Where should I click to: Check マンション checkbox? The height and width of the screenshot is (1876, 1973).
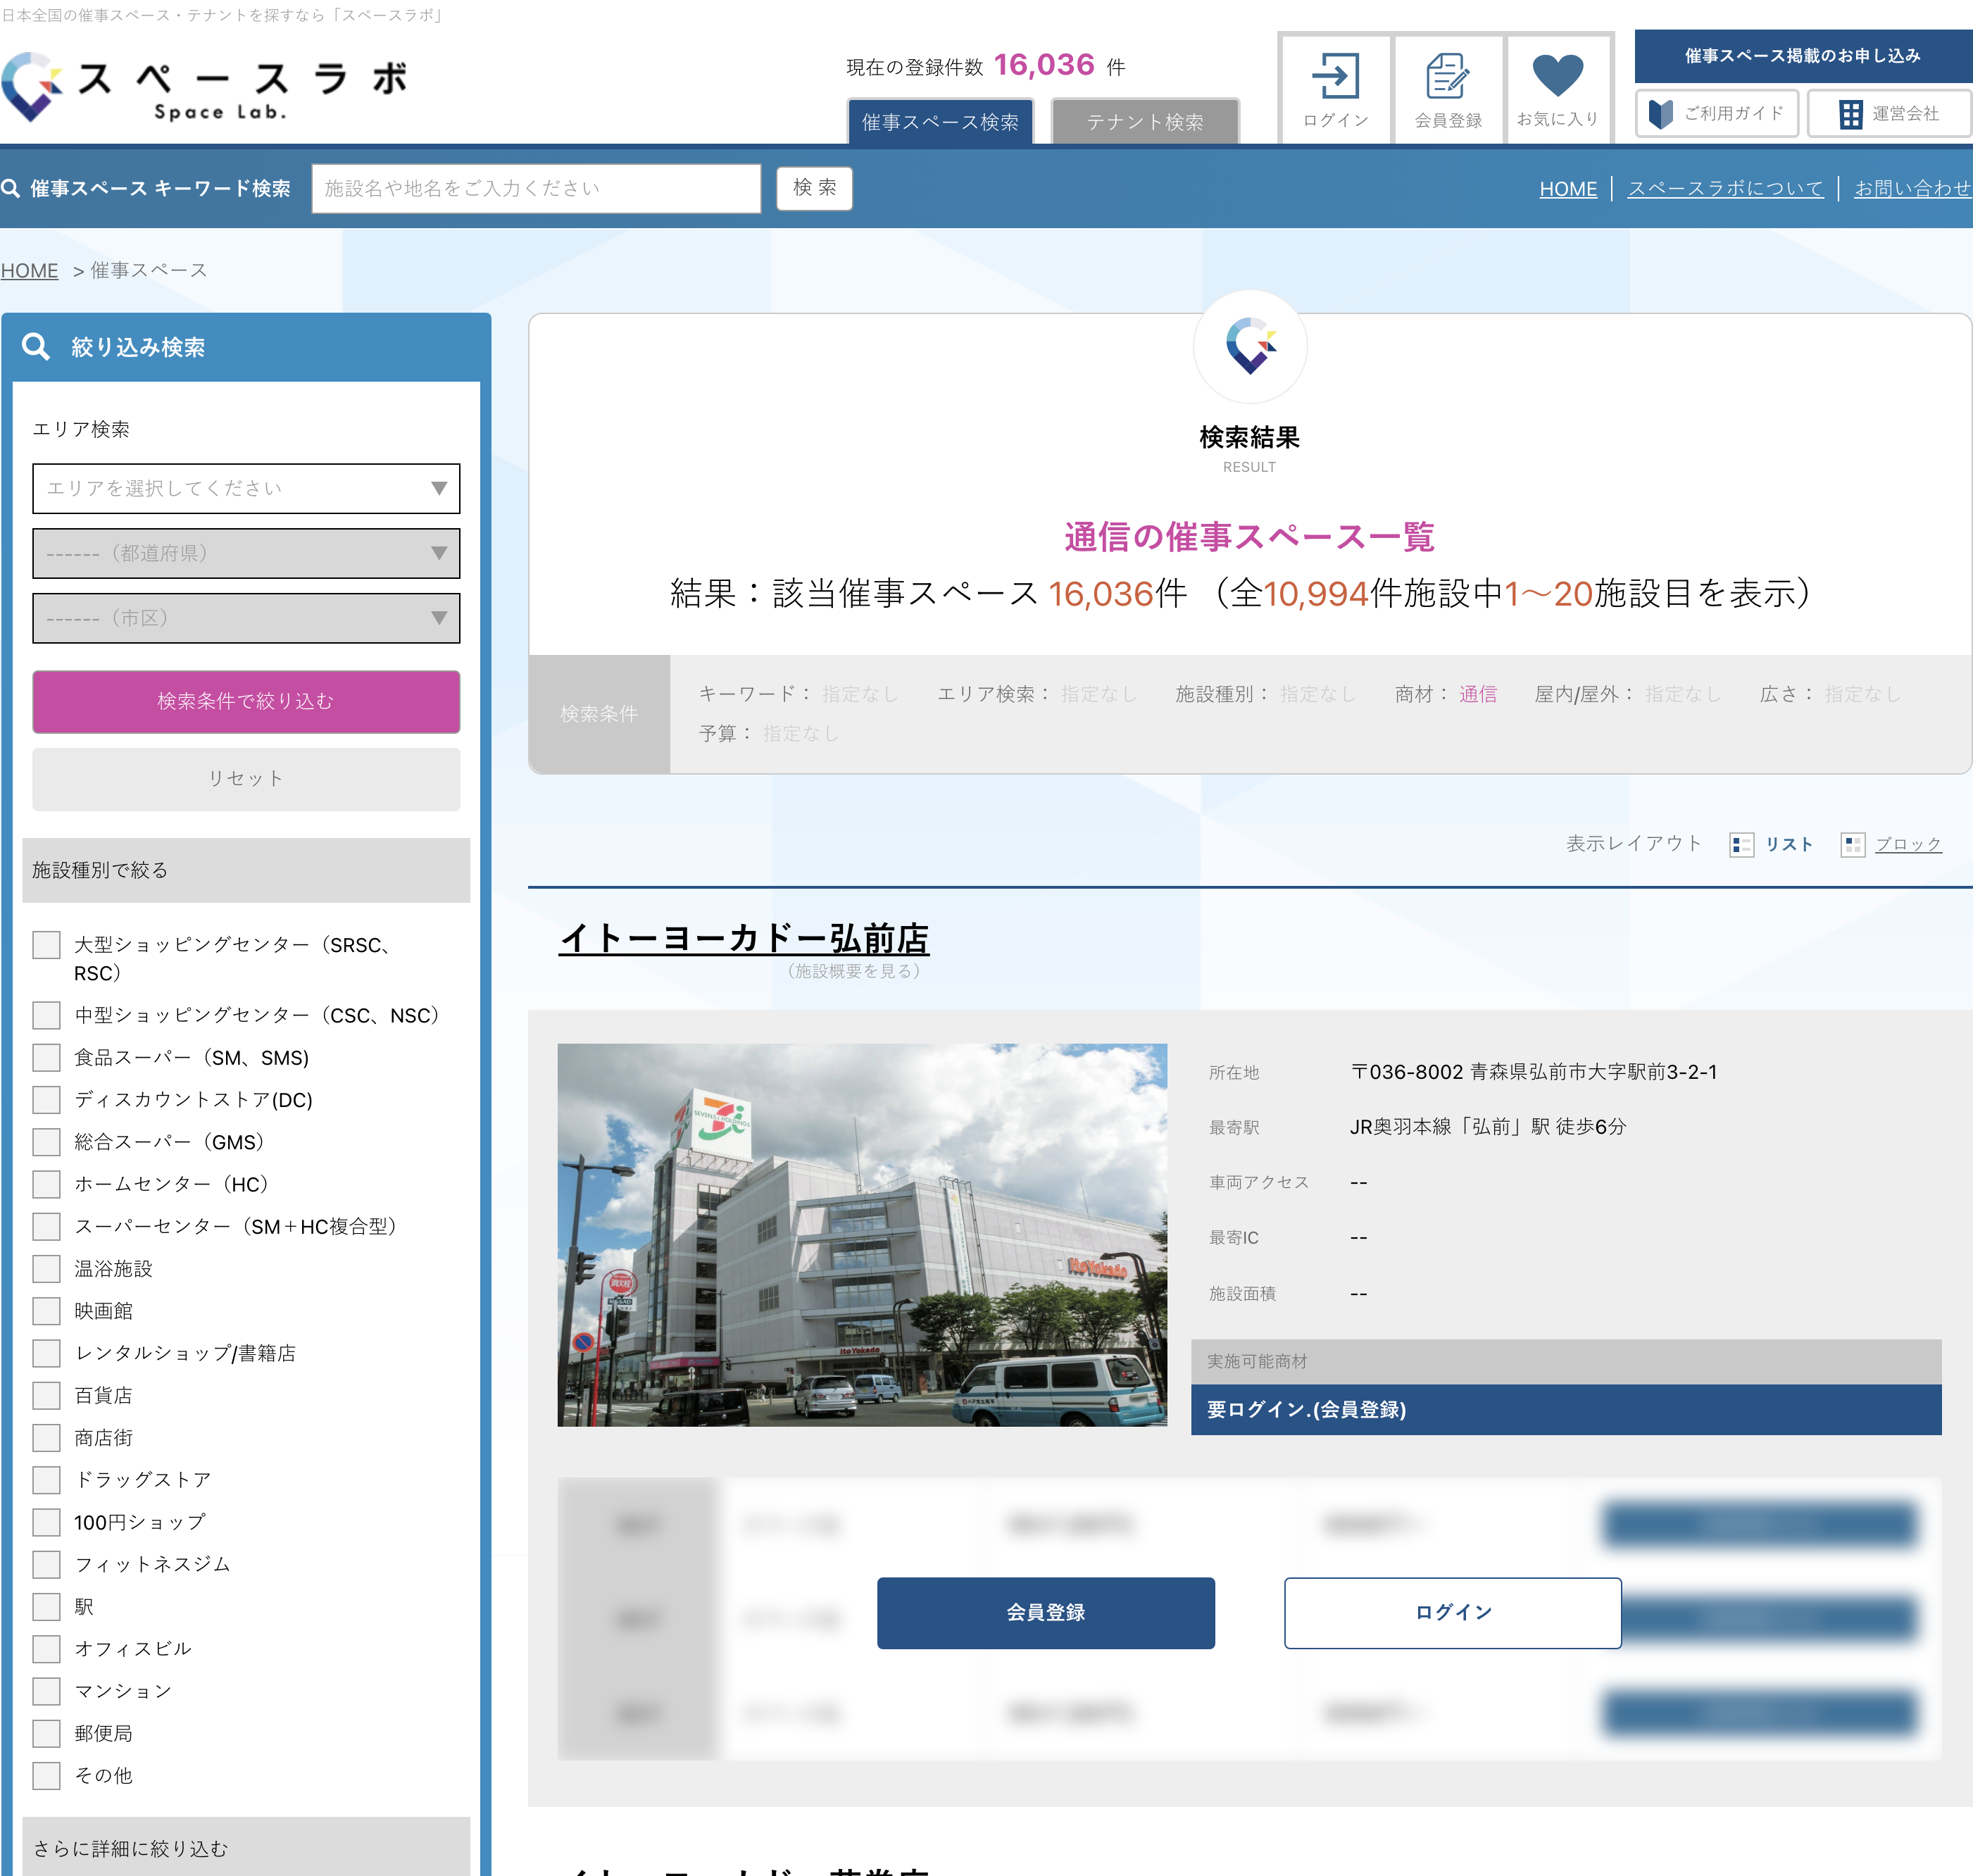[46, 1691]
